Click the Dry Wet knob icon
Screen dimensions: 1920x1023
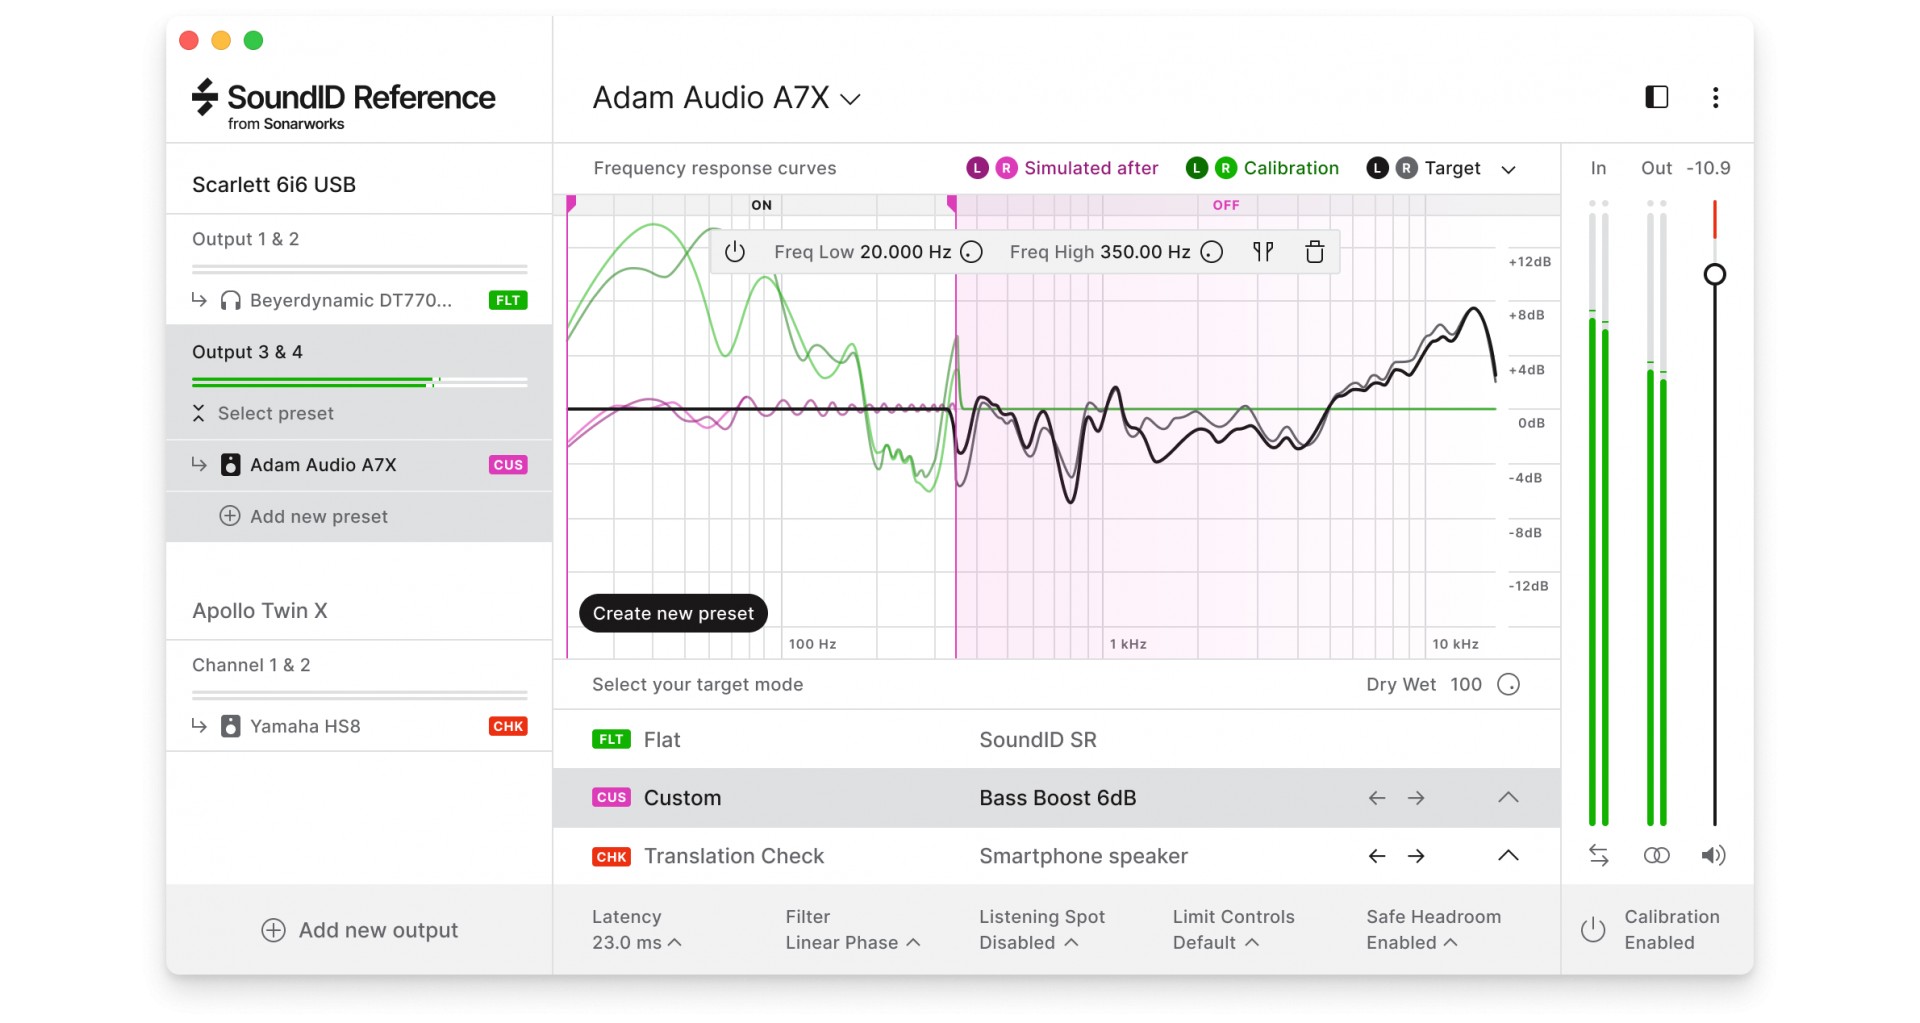1508,684
